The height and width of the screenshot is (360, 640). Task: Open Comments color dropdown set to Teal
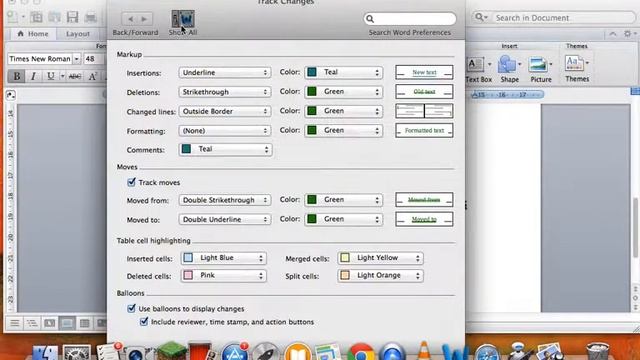[225, 149]
